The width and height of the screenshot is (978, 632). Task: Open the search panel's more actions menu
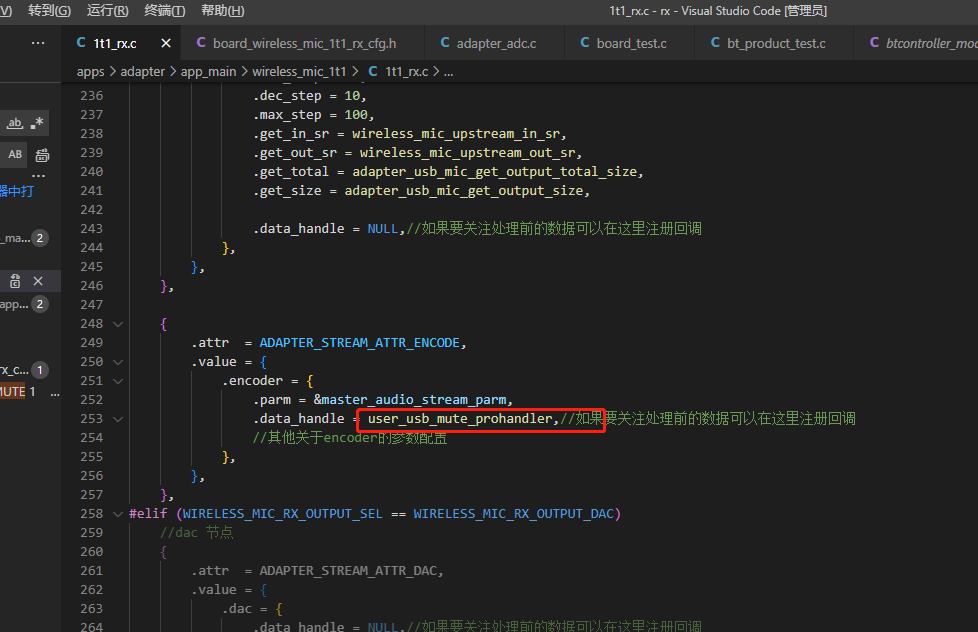click(38, 43)
